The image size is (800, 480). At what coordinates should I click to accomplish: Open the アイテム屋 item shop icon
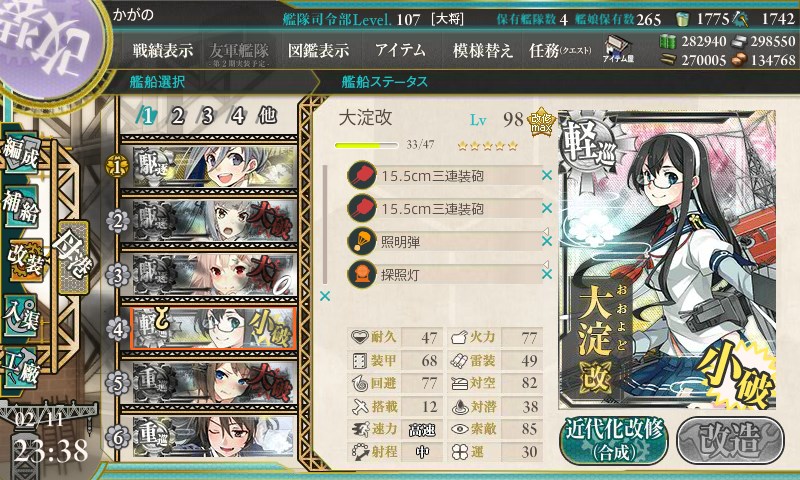[x=617, y=49]
